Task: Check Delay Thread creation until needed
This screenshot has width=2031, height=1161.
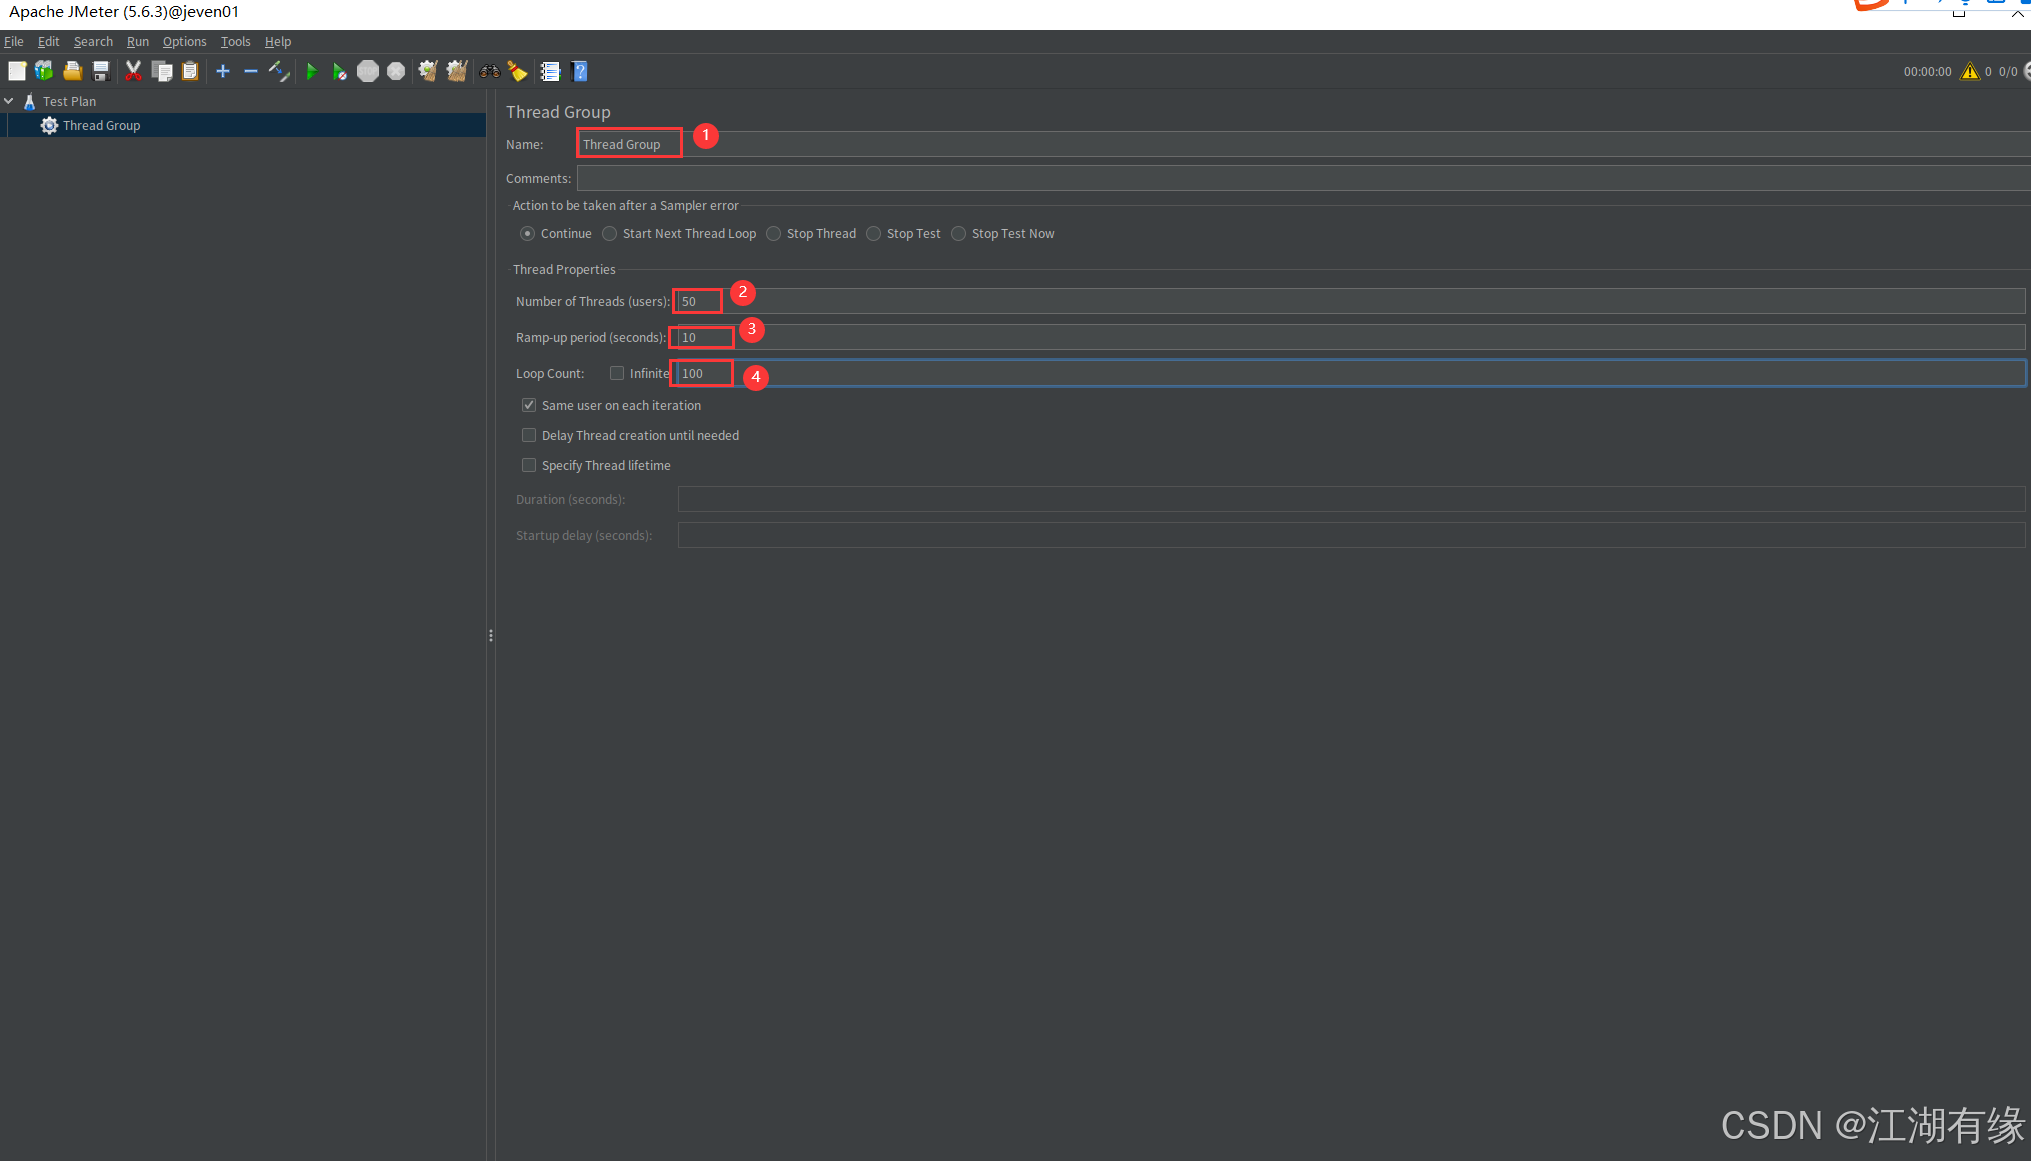Action: (529, 436)
